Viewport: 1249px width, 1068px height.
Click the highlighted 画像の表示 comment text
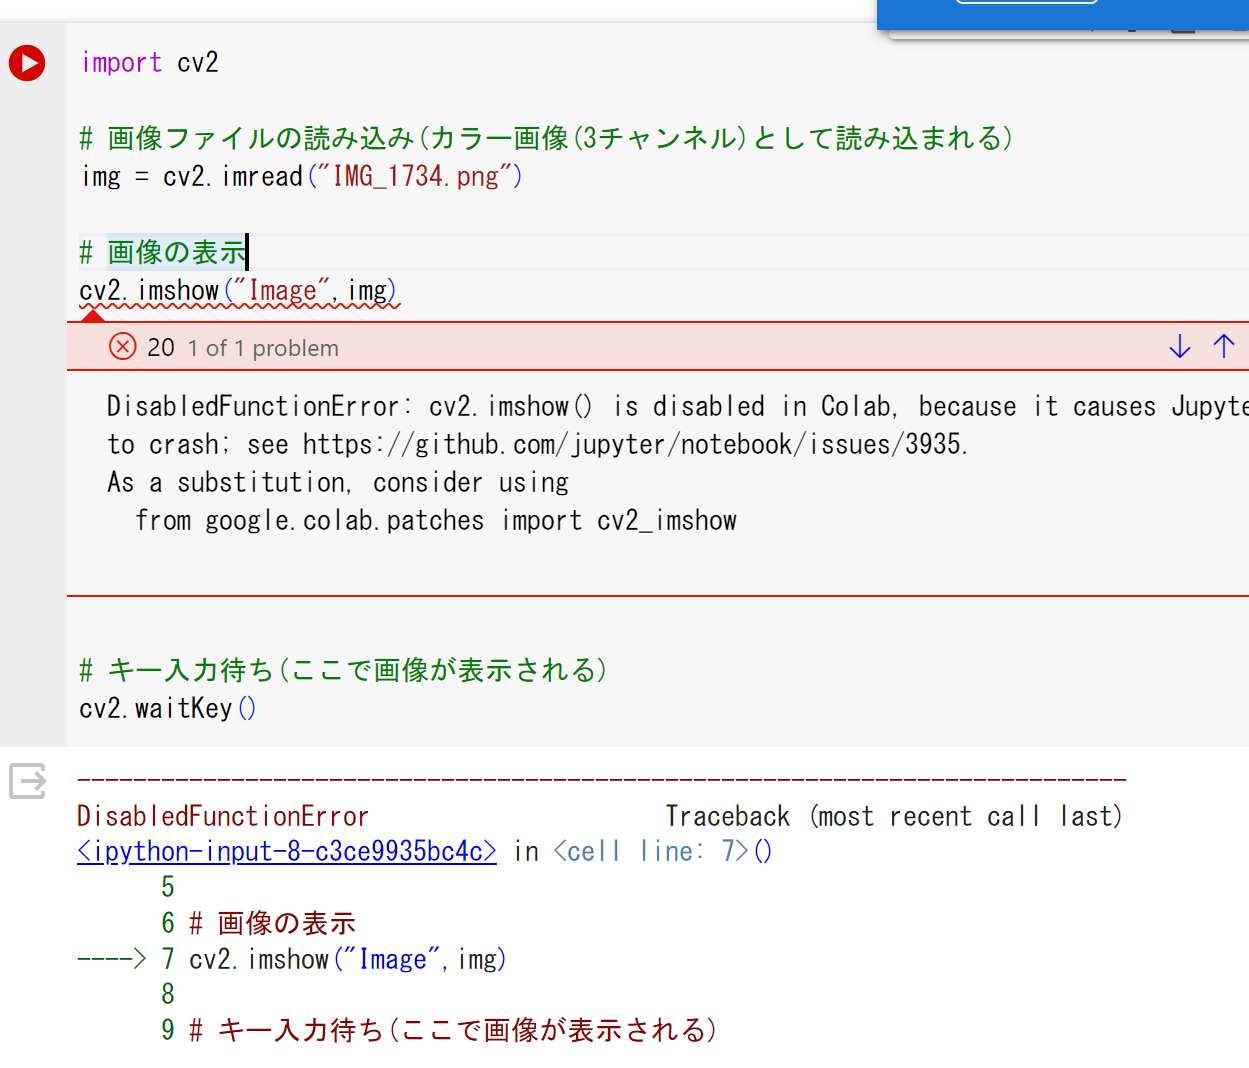point(176,251)
